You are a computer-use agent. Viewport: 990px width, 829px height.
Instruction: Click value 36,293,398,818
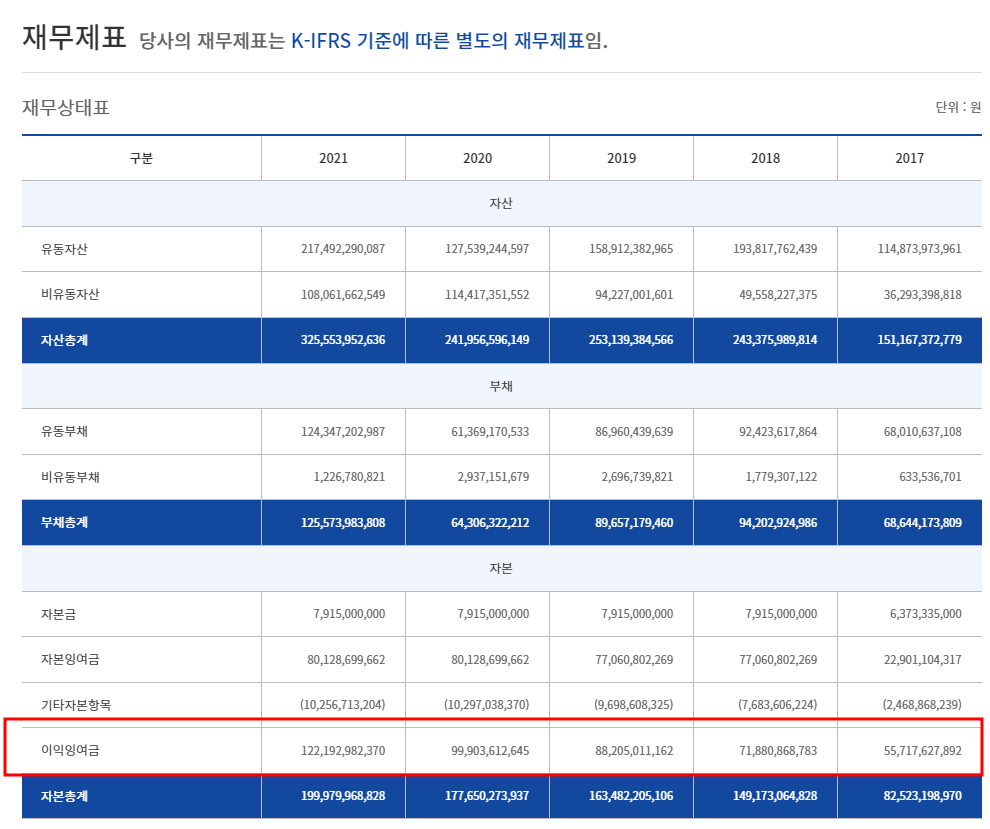pos(922,294)
